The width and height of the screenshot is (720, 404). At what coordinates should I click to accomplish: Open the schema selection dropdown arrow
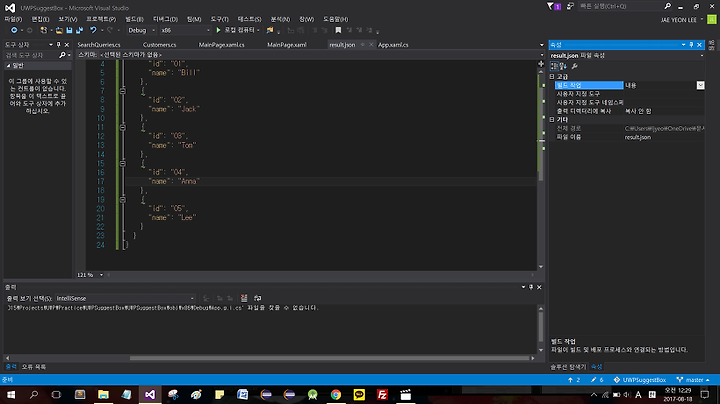(541, 55)
